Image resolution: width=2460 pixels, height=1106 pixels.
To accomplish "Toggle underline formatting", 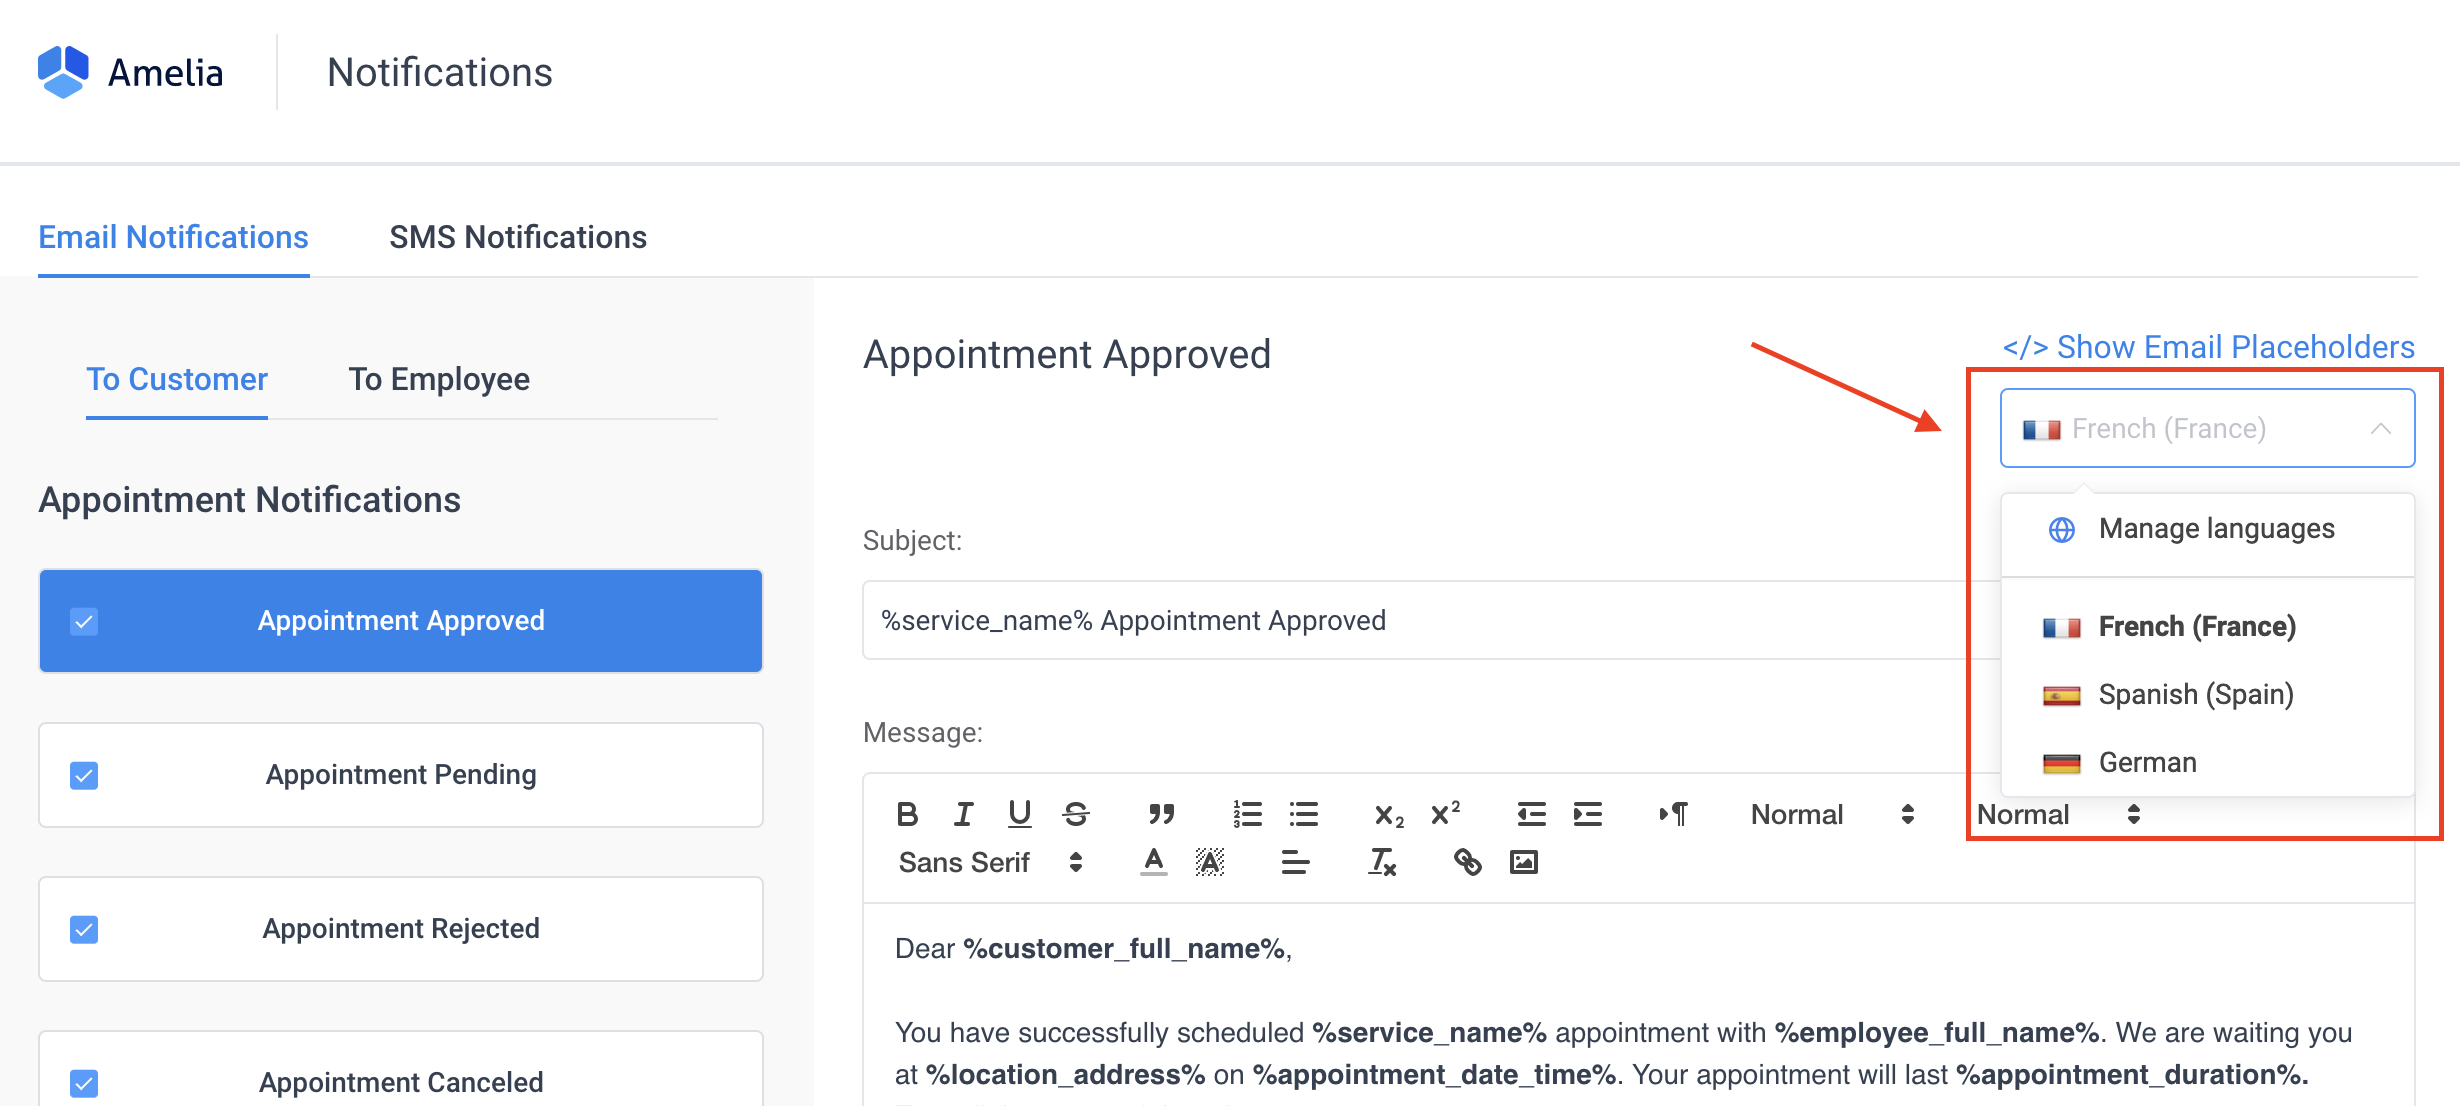I will 1018,813.
